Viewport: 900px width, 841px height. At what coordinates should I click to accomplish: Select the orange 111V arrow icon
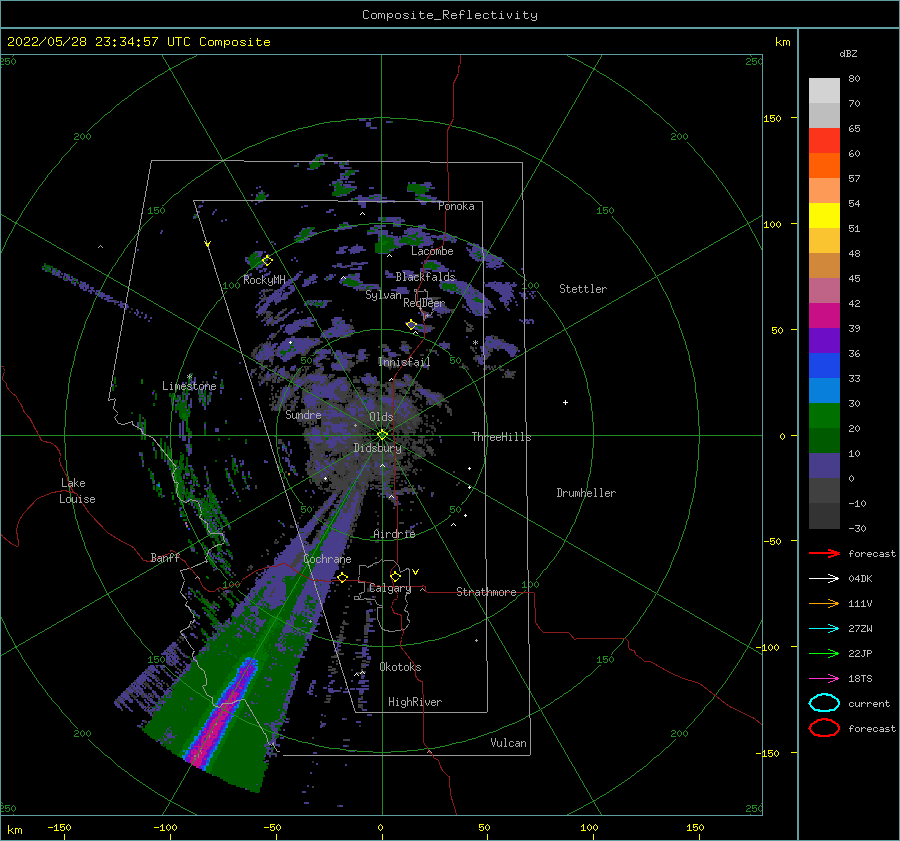tap(824, 603)
